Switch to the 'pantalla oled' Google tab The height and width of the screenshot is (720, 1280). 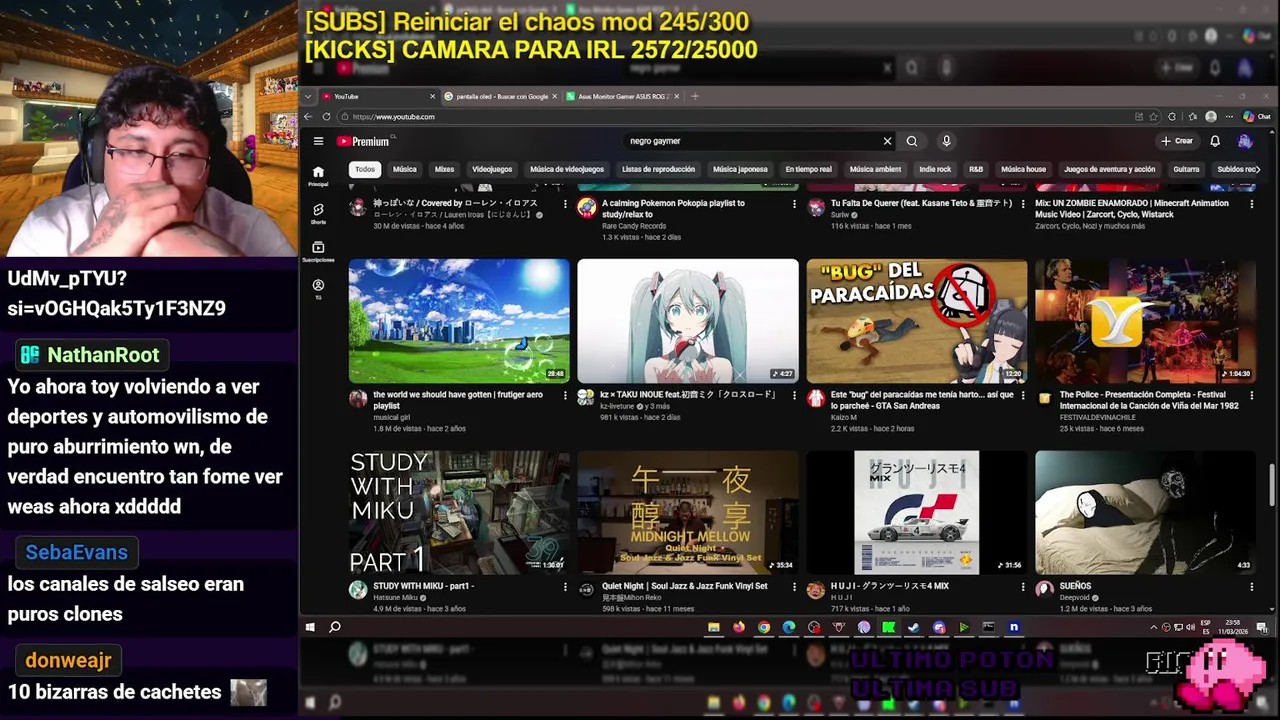tap(502, 96)
